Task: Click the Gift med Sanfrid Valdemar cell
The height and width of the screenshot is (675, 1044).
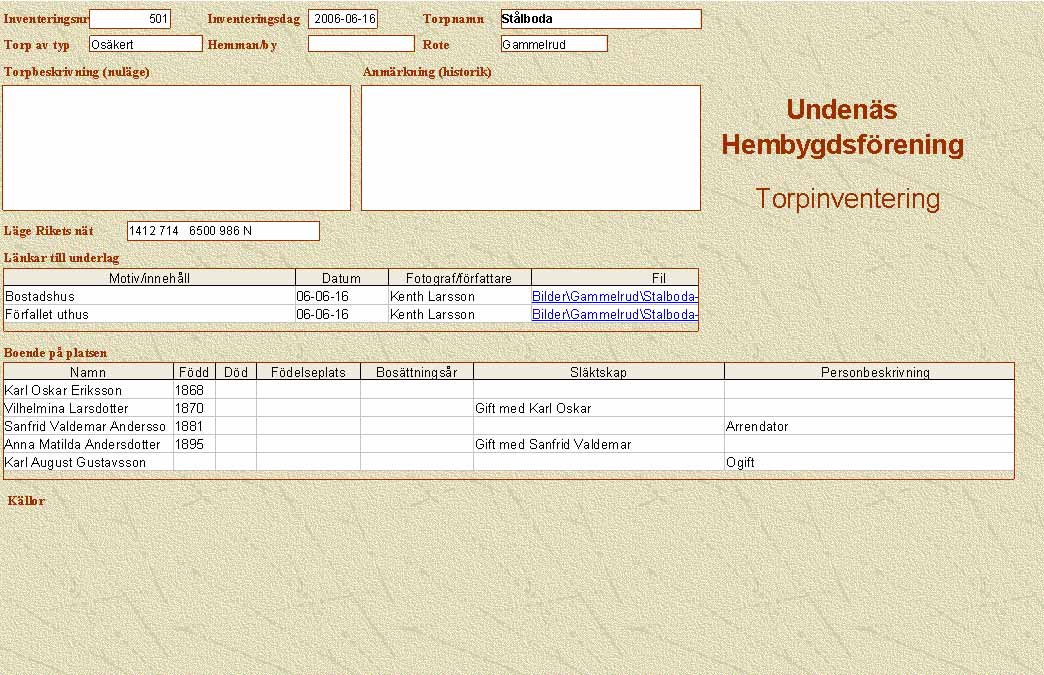Action: (598, 445)
